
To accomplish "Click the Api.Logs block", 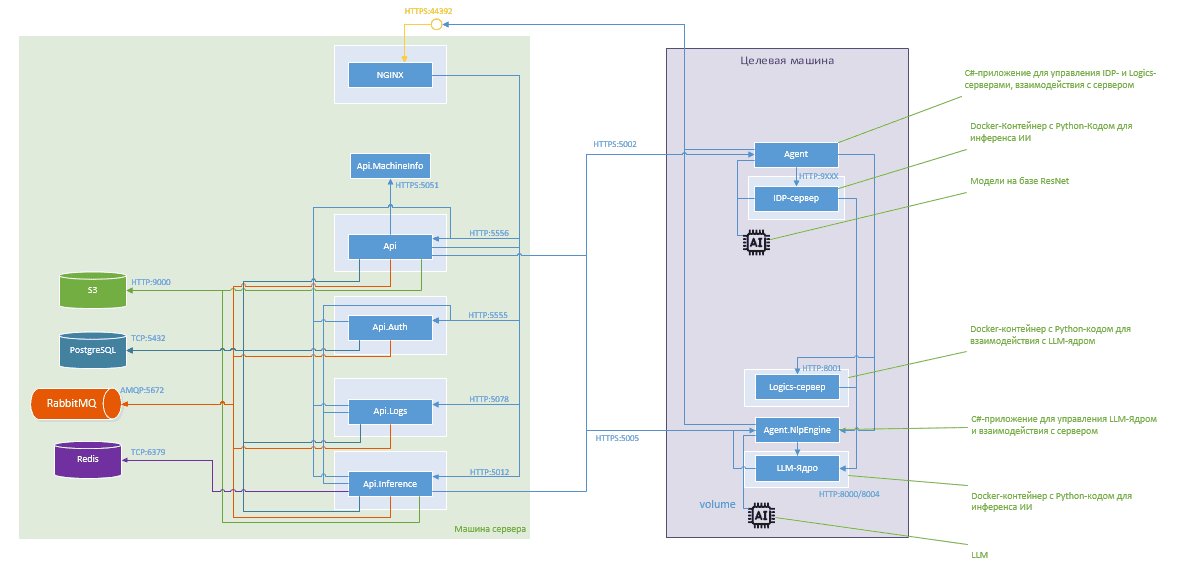I will pos(389,410).
